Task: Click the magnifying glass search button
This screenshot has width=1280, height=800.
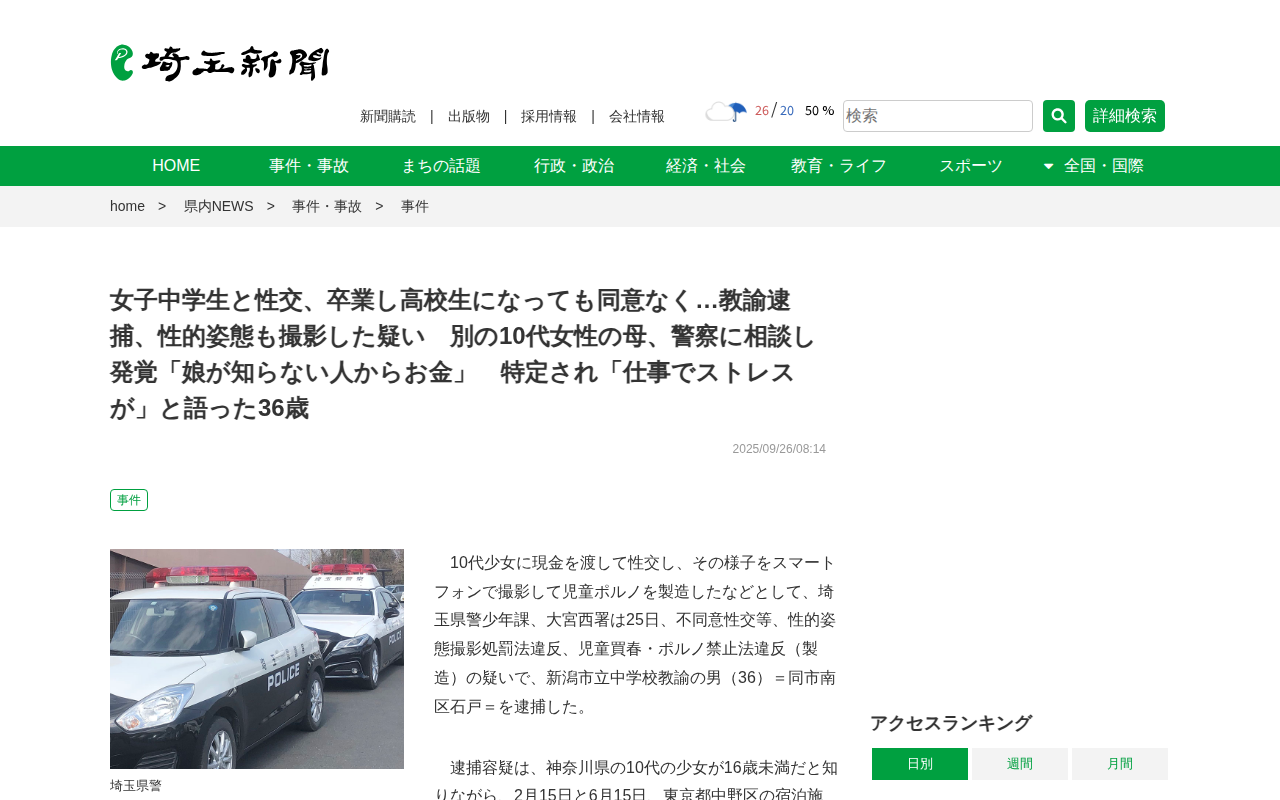Action: click(x=1059, y=116)
